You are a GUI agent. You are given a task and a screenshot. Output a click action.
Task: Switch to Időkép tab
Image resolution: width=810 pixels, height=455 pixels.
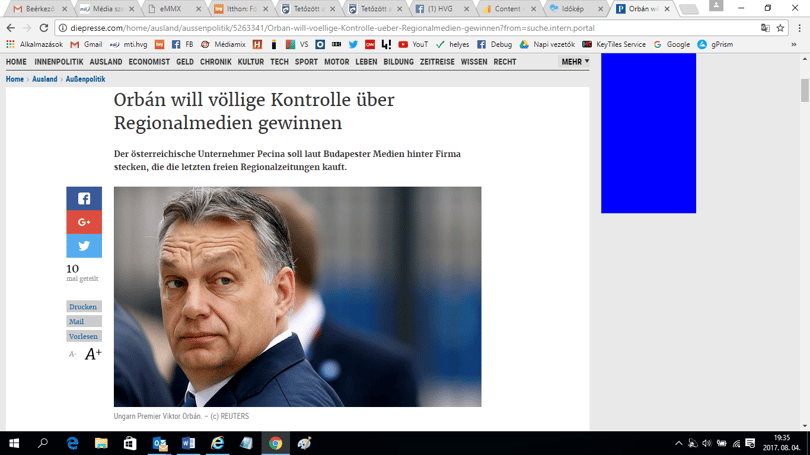[x=577, y=9]
